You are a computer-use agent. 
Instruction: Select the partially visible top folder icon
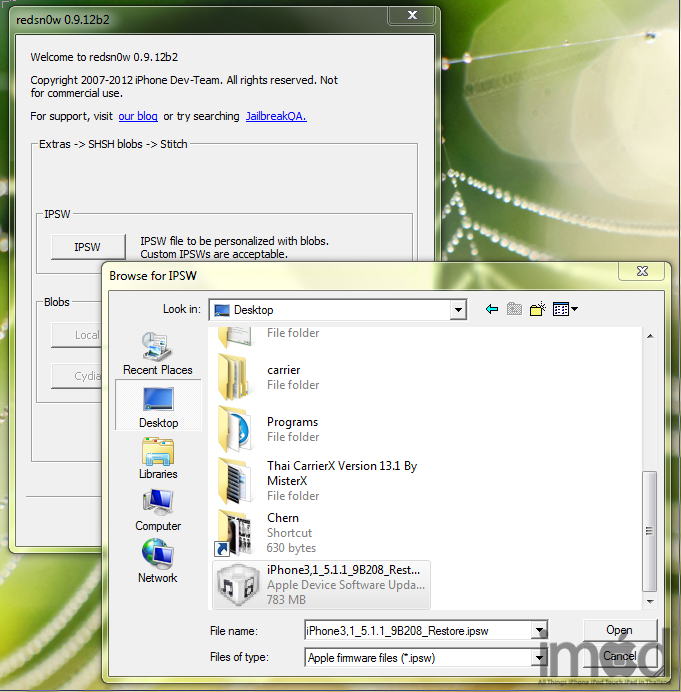coord(235,337)
